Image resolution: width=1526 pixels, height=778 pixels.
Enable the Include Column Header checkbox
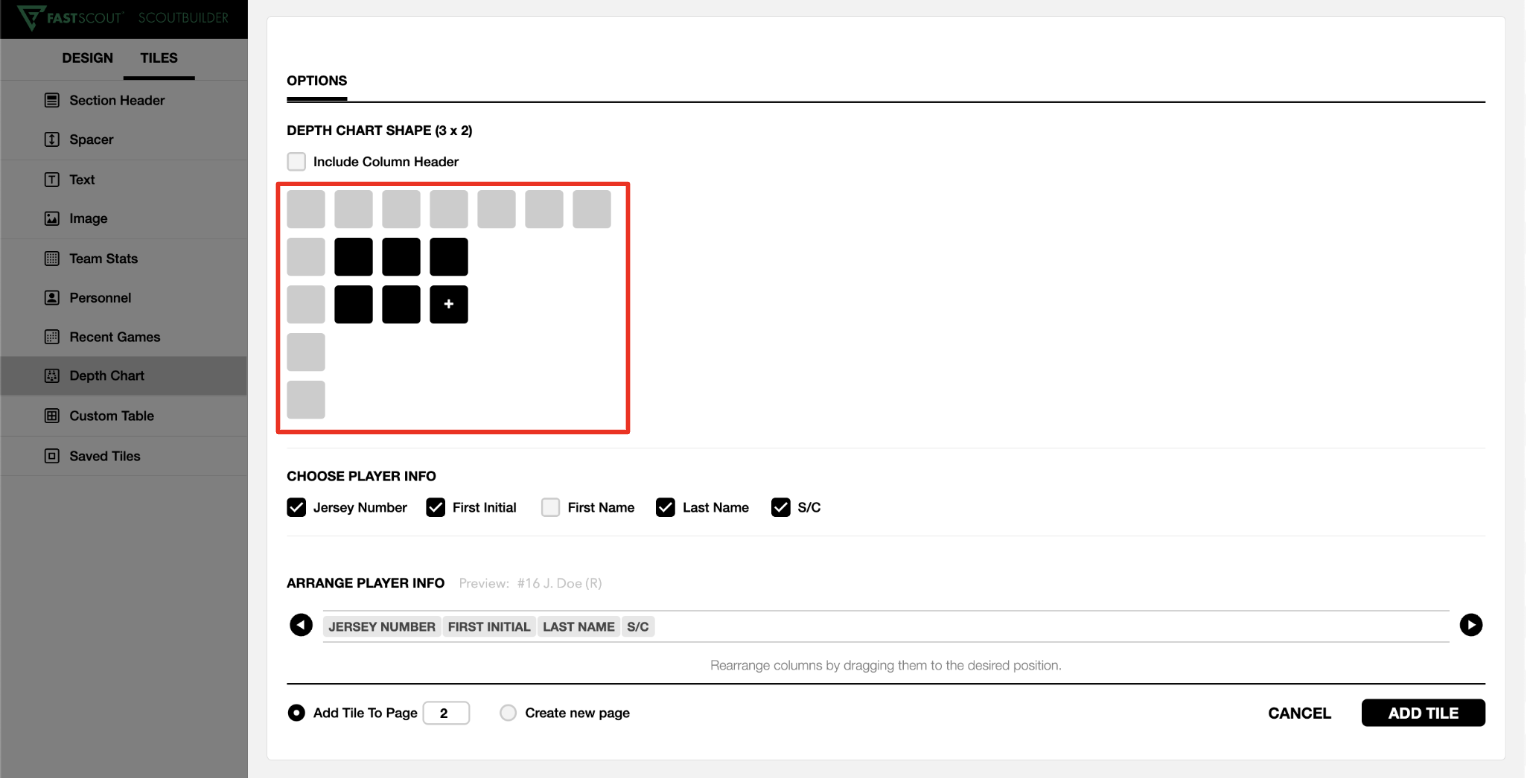coord(296,161)
